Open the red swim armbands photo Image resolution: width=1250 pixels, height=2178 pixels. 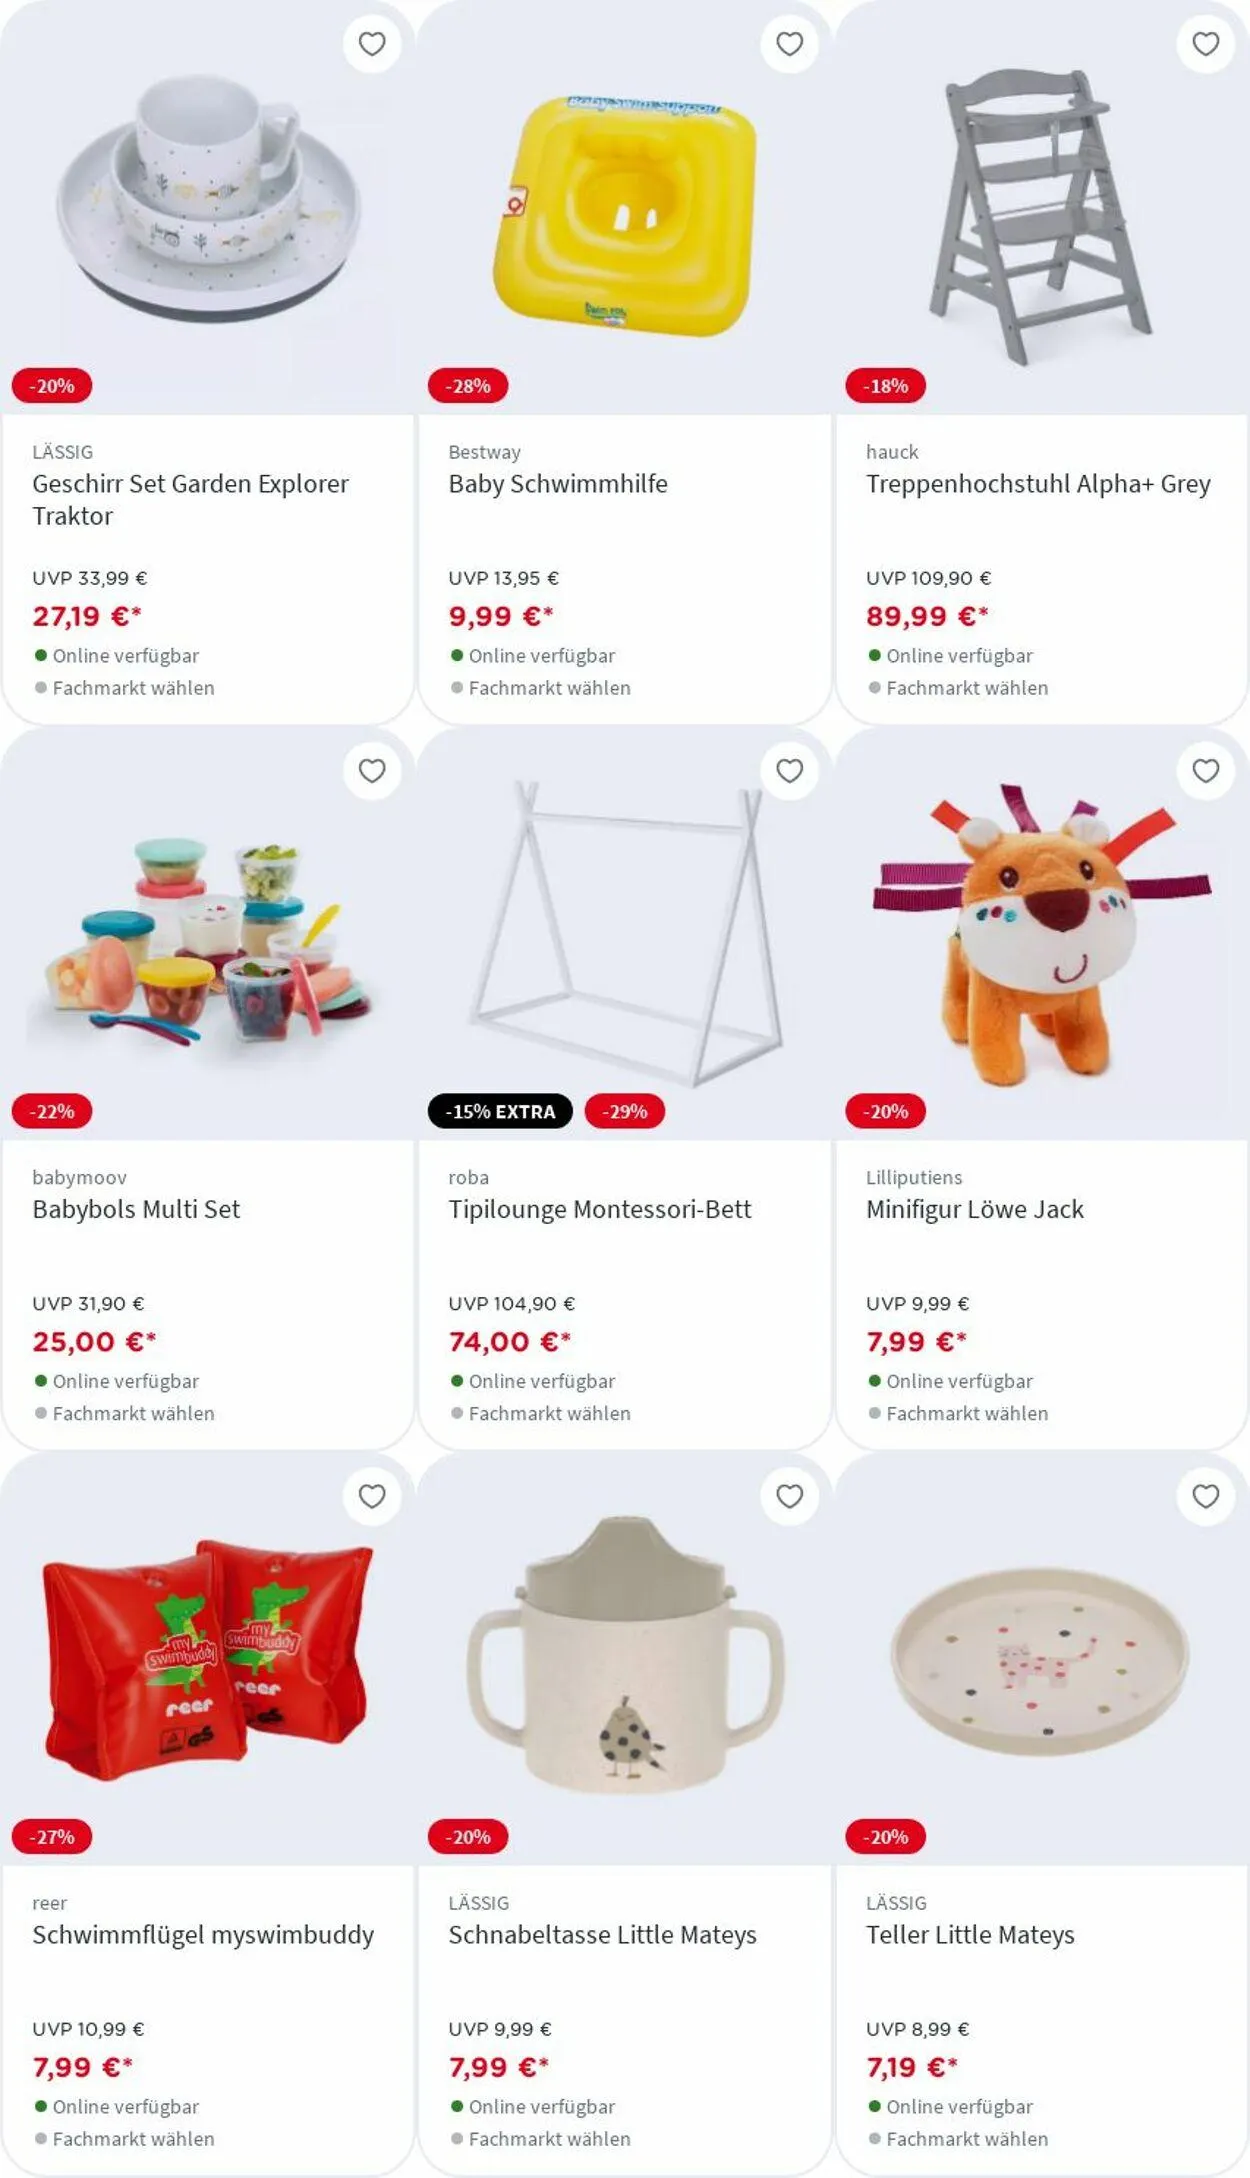207,1660
